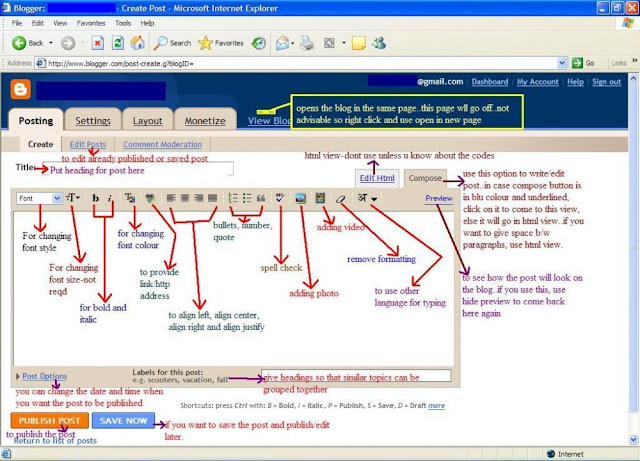This screenshot has width=640, height=461.
Task: Open the Back button history dropdown
Action: [51, 43]
